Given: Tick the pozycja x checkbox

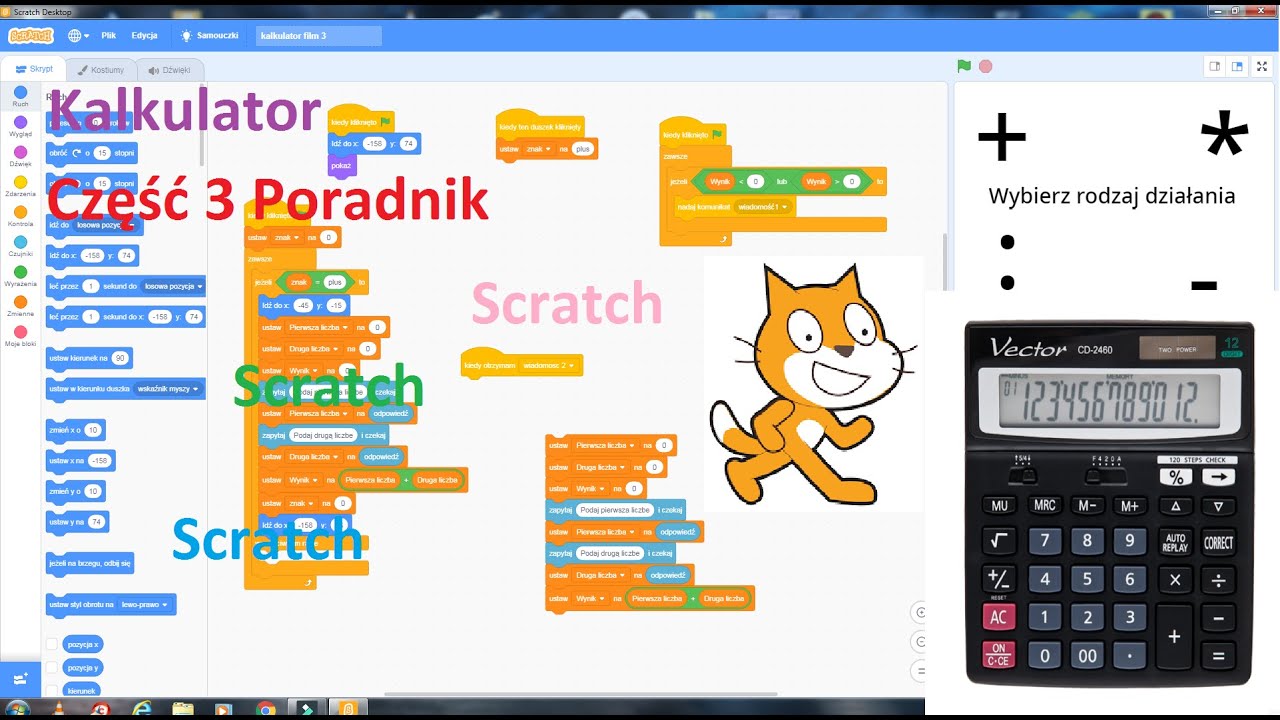Looking at the screenshot, I should tap(52, 644).
